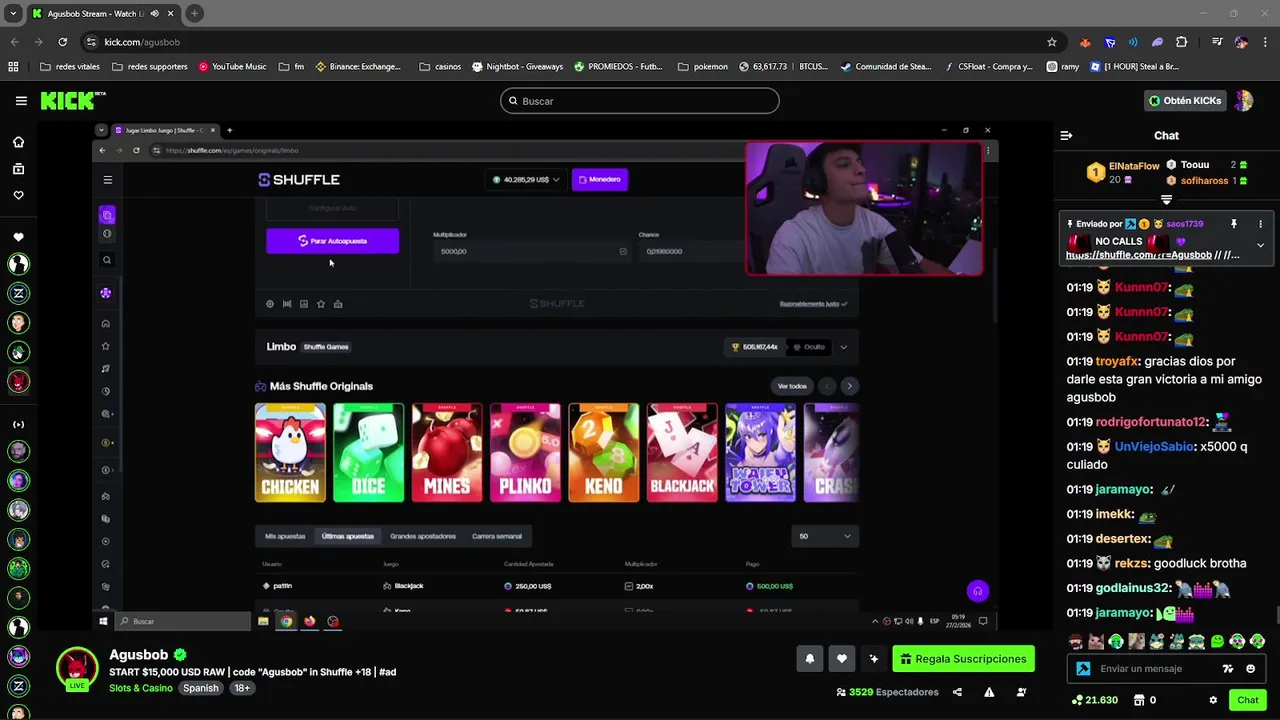Open the redes supporters bookmark folder
This screenshot has width=1280, height=720.
tap(150, 67)
